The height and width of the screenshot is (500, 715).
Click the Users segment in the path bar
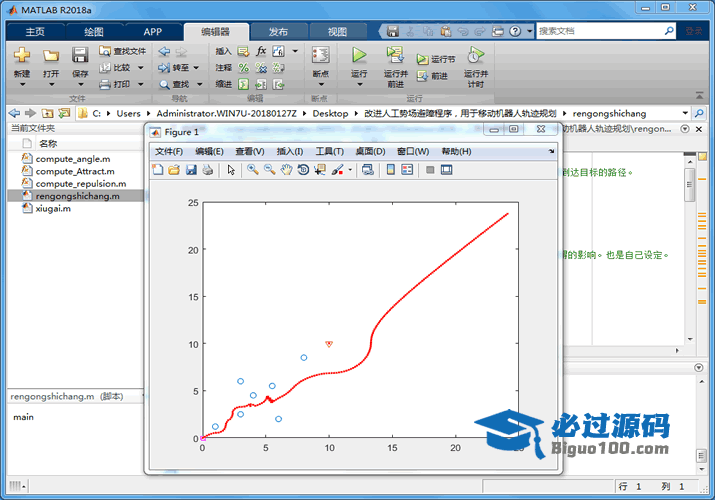coord(128,113)
